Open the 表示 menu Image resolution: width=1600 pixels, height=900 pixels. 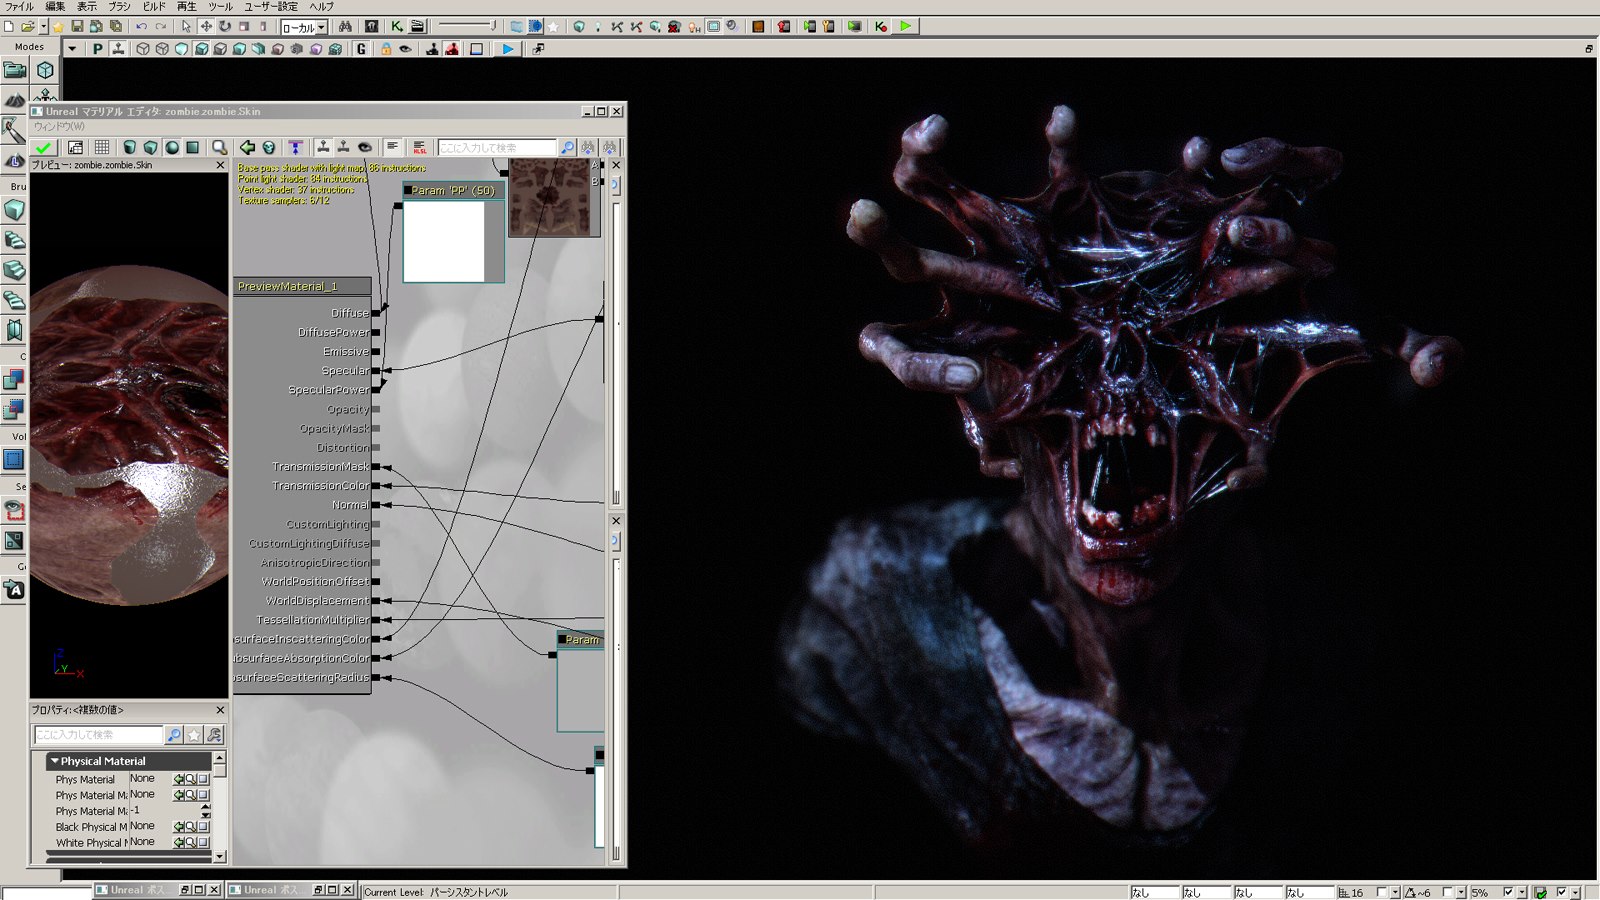87,6
